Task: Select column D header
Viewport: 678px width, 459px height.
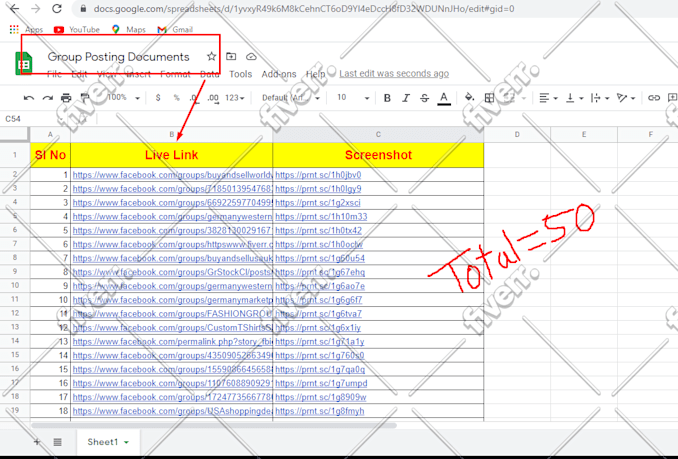Action: click(517, 134)
